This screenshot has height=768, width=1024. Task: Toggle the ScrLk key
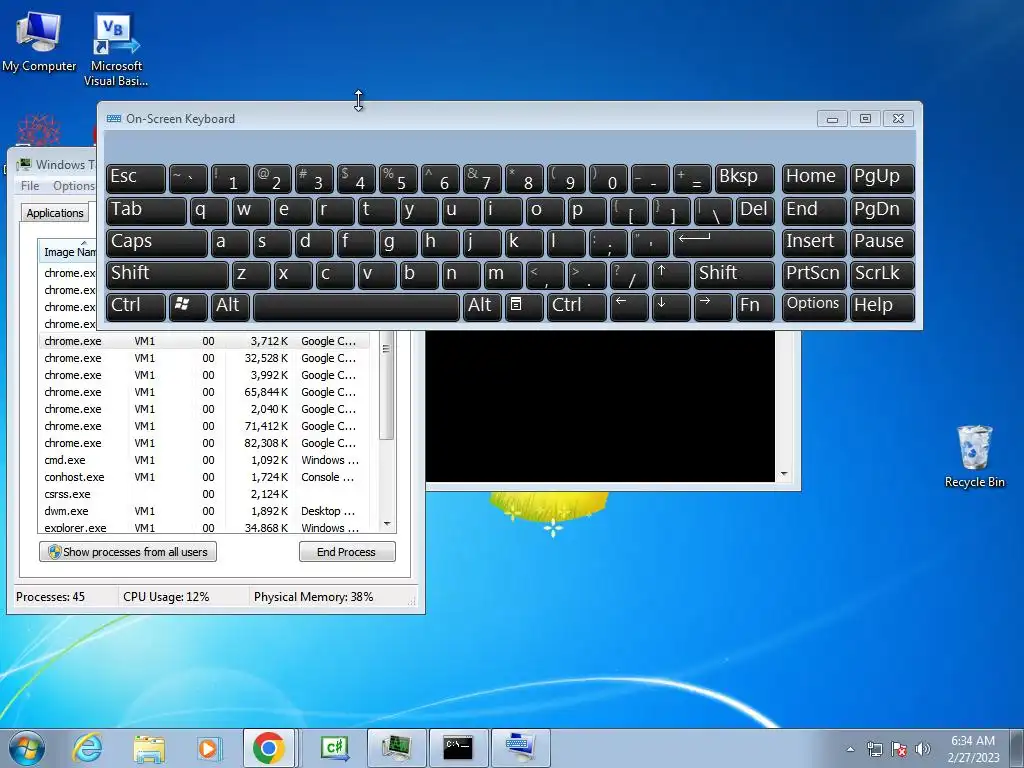click(882, 274)
